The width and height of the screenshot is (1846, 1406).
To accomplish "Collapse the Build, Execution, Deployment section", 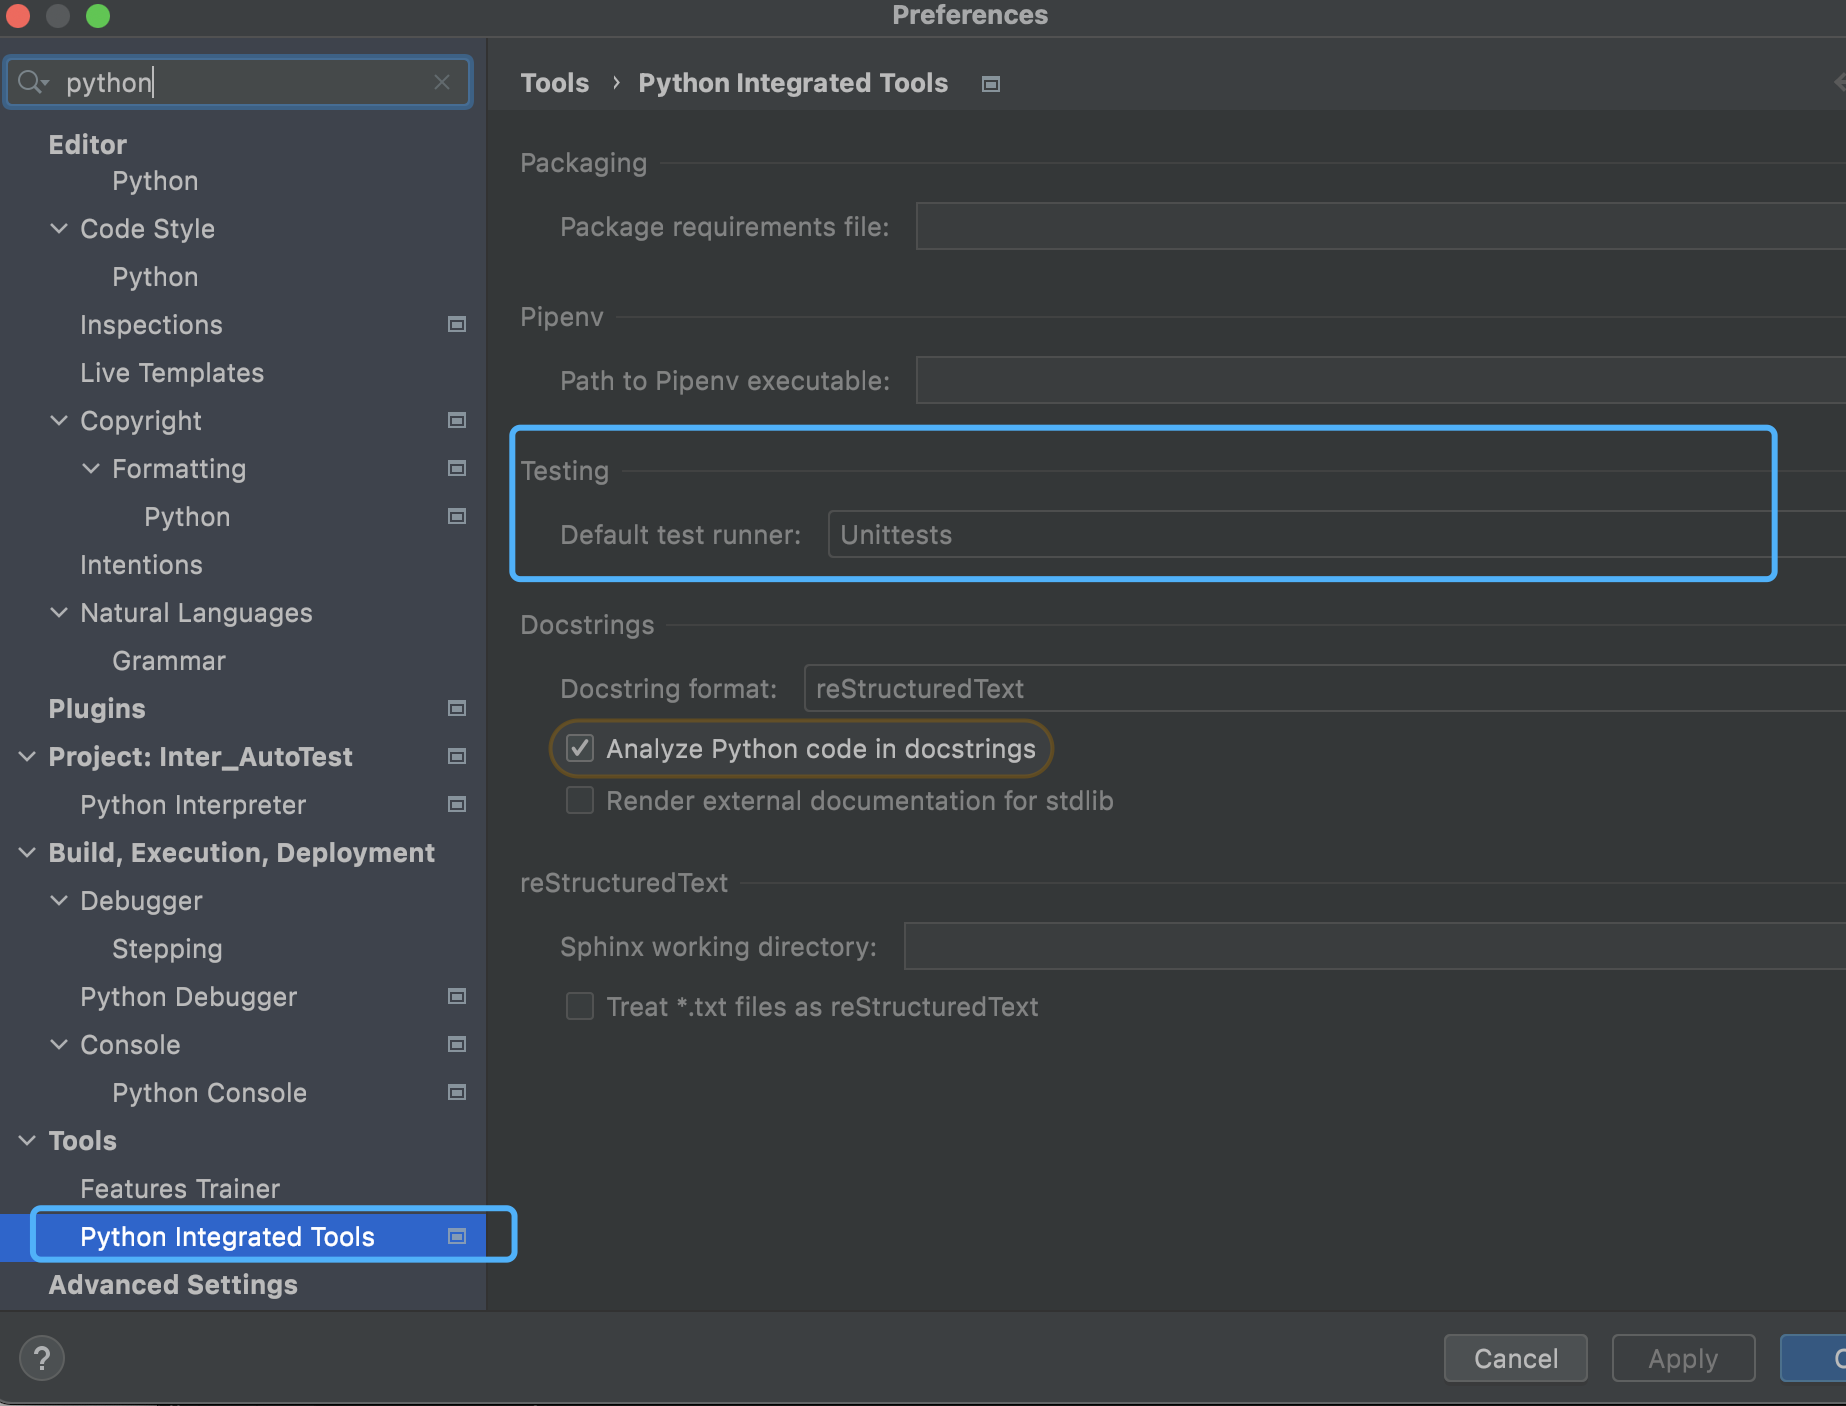I will [x=27, y=852].
